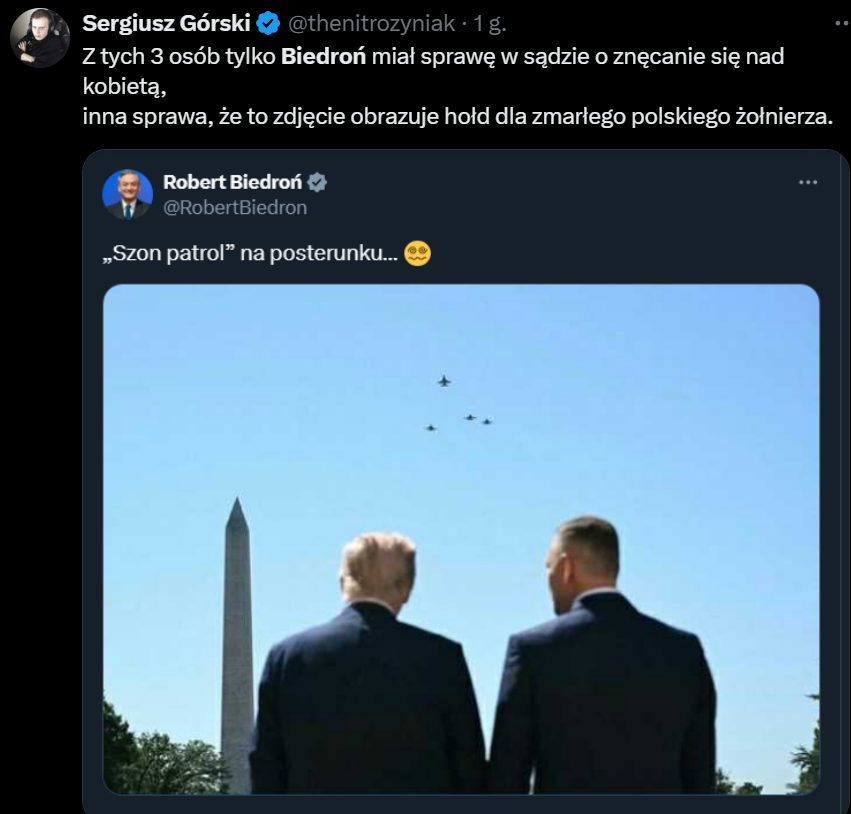
Task: Click the dark-haired man in the photo
Action: 600,670
